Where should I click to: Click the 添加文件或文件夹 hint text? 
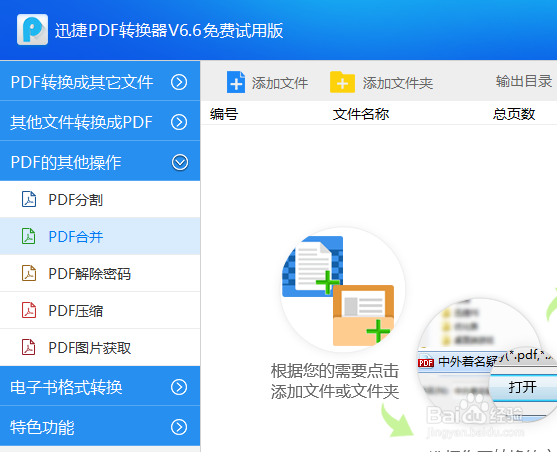(x=335, y=391)
